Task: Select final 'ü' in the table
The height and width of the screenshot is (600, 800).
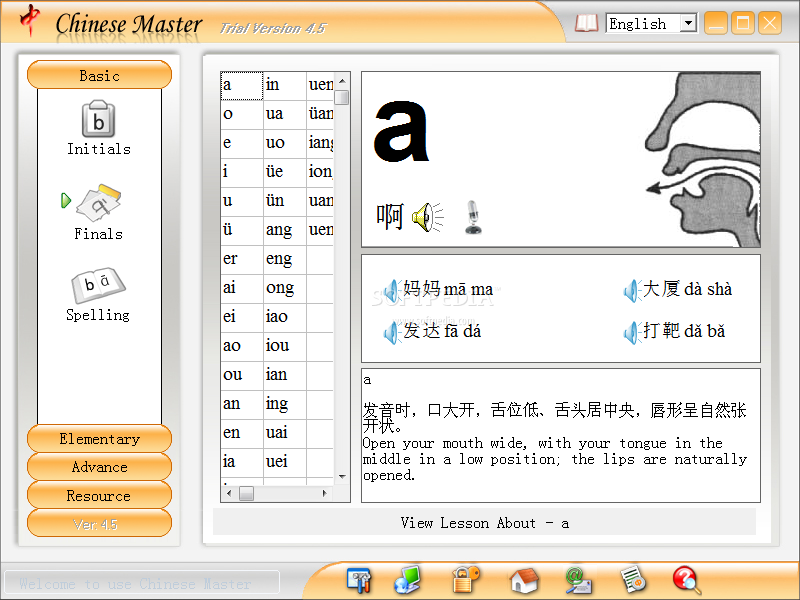Action: (x=242, y=231)
